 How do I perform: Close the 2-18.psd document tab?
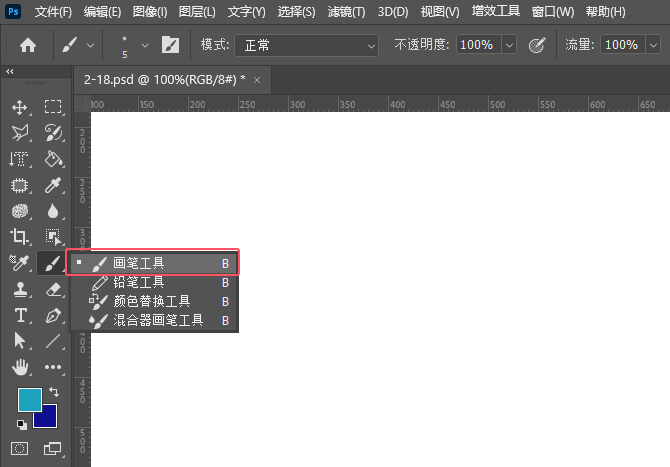point(257,80)
